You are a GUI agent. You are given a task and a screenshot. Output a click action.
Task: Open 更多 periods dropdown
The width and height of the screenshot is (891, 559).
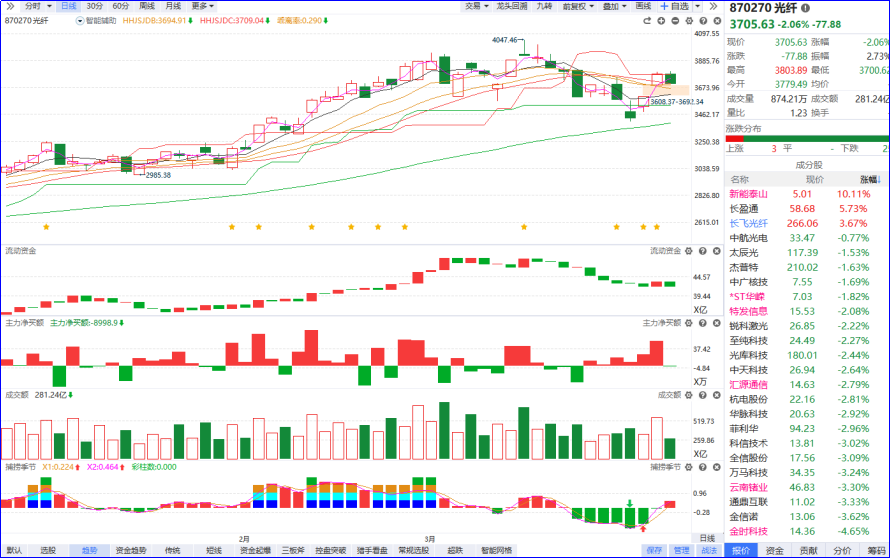pyautogui.click(x=203, y=6)
